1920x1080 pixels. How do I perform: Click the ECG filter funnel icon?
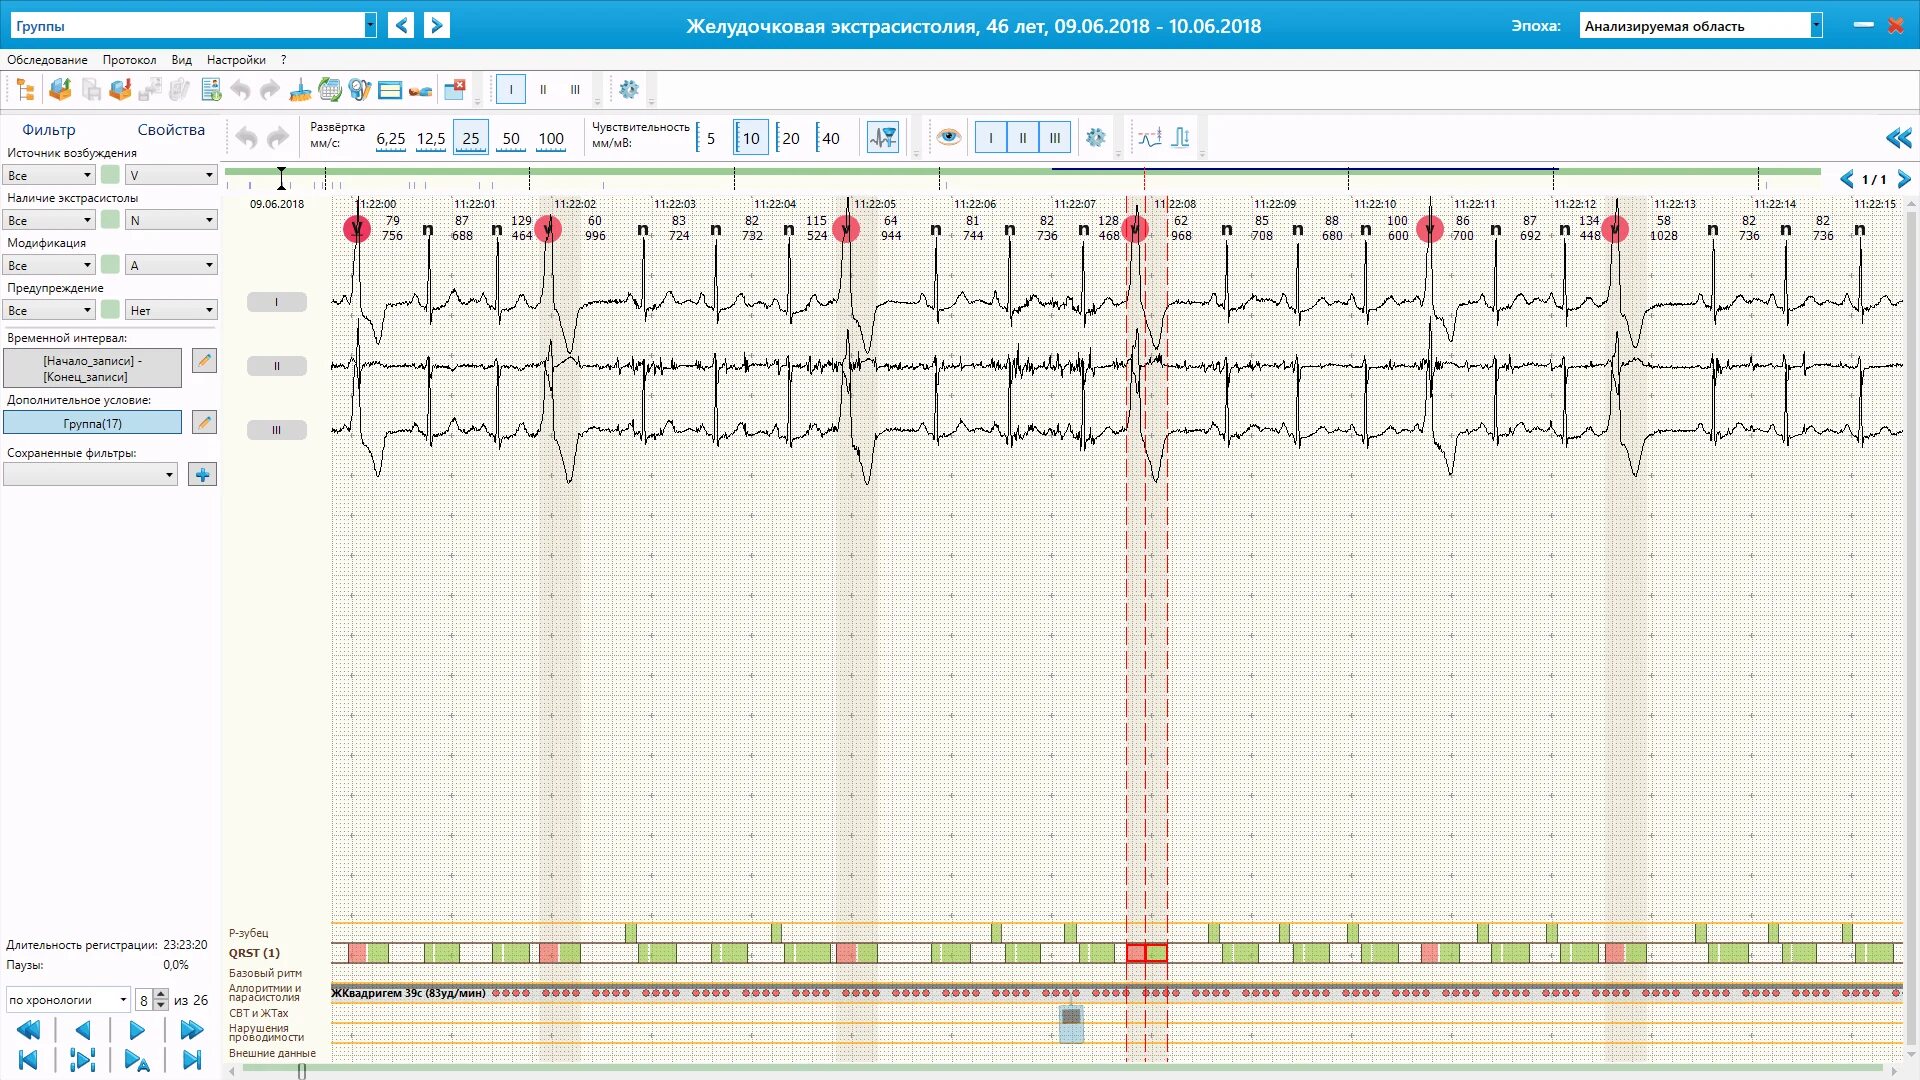[x=883, y=138]
